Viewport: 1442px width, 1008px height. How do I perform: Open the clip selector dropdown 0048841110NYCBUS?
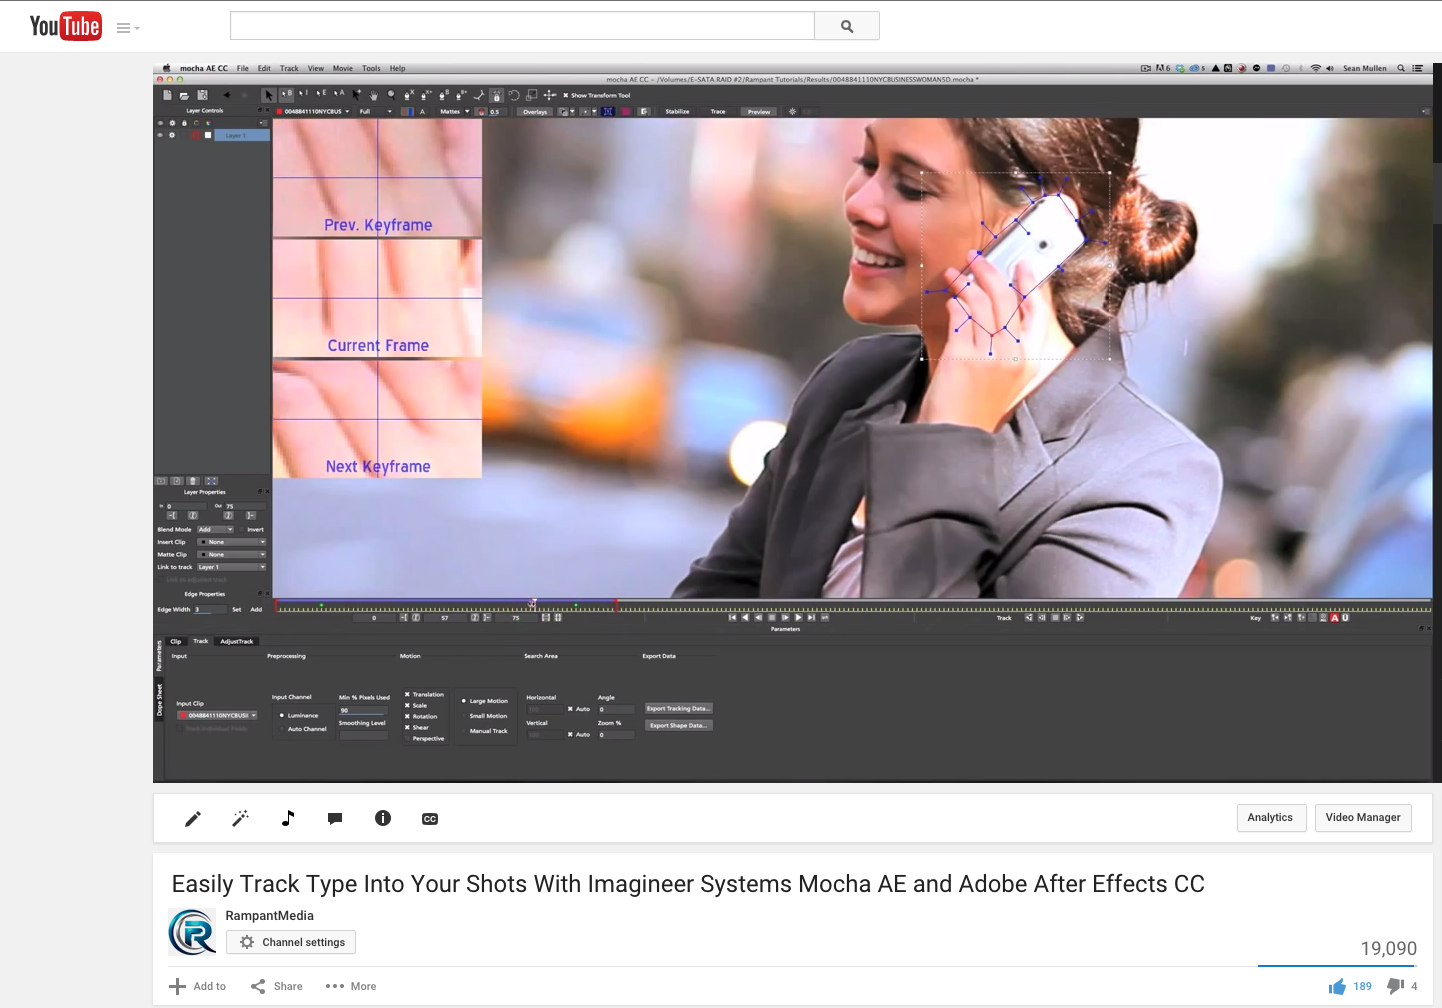[314, 112]
